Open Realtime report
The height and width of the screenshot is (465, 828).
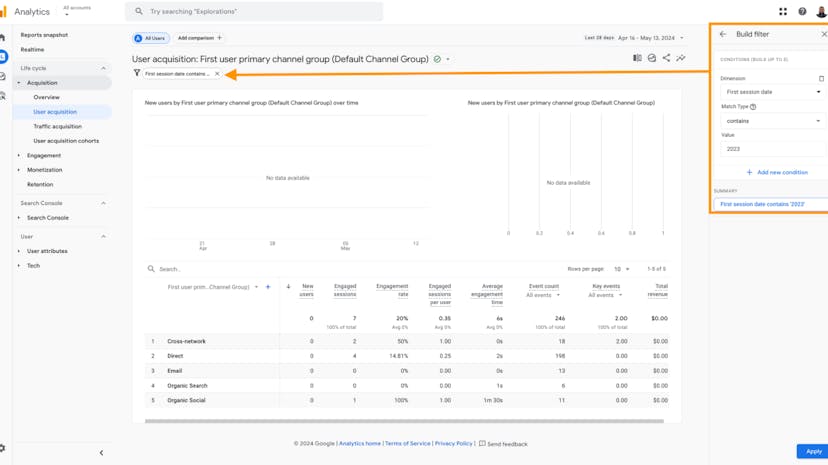click(x=32, y=50)
